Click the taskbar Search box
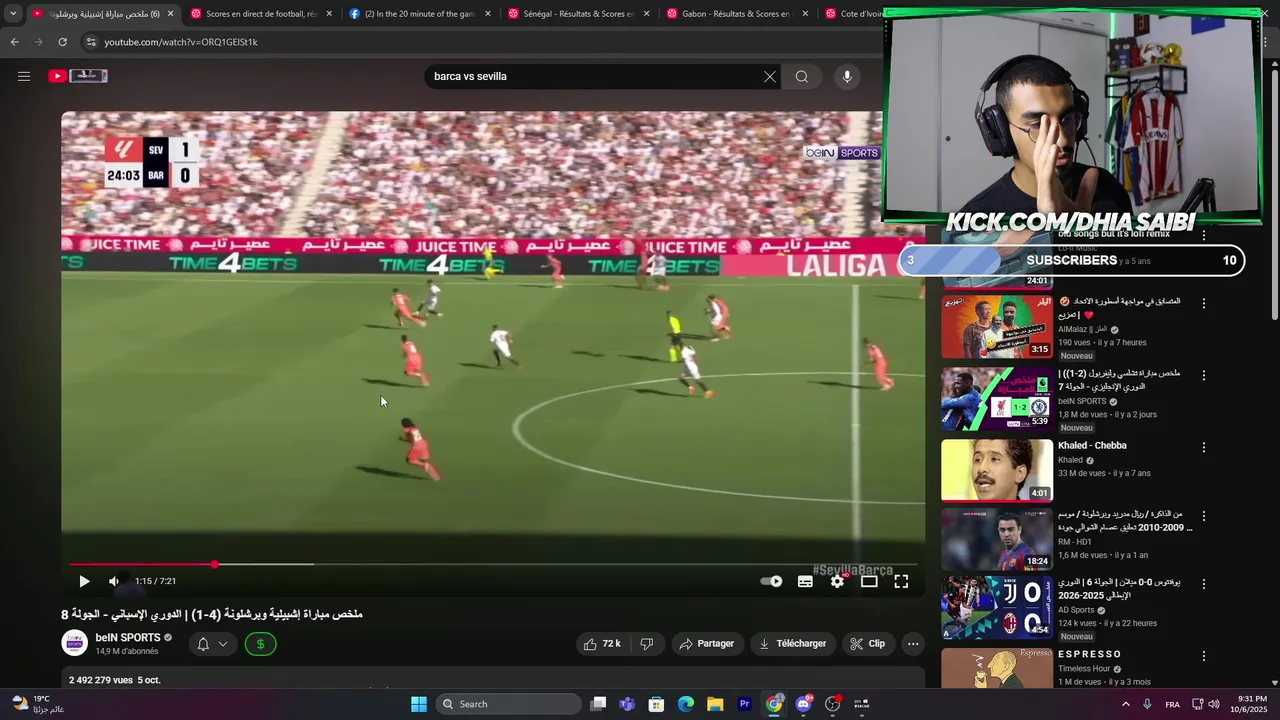The image size is (1280, 720). coord(509,704)
